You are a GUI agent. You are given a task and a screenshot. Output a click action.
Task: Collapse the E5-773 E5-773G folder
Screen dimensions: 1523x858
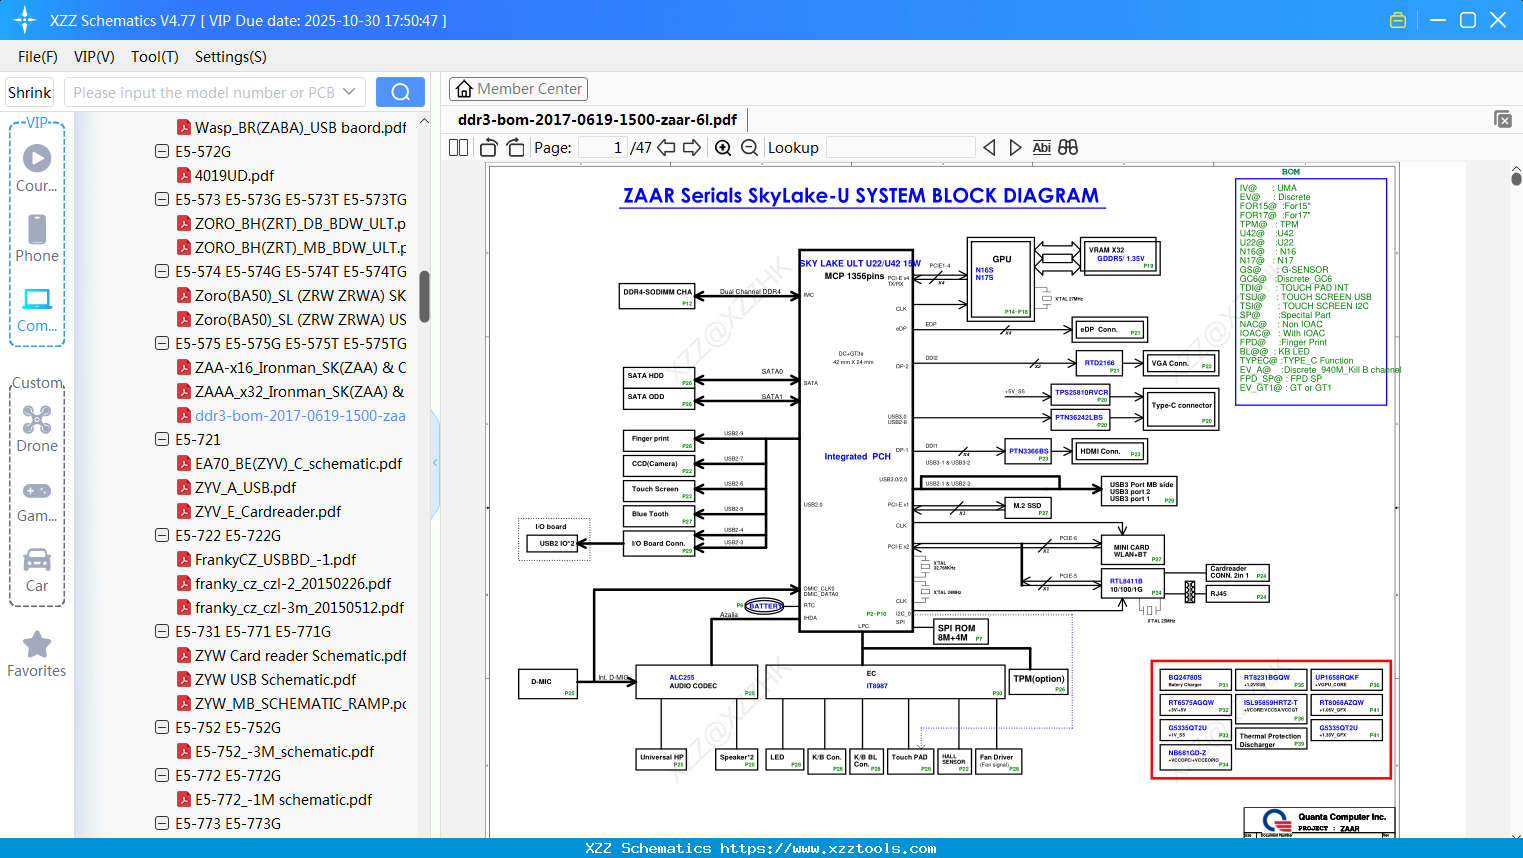click(162, 824)
